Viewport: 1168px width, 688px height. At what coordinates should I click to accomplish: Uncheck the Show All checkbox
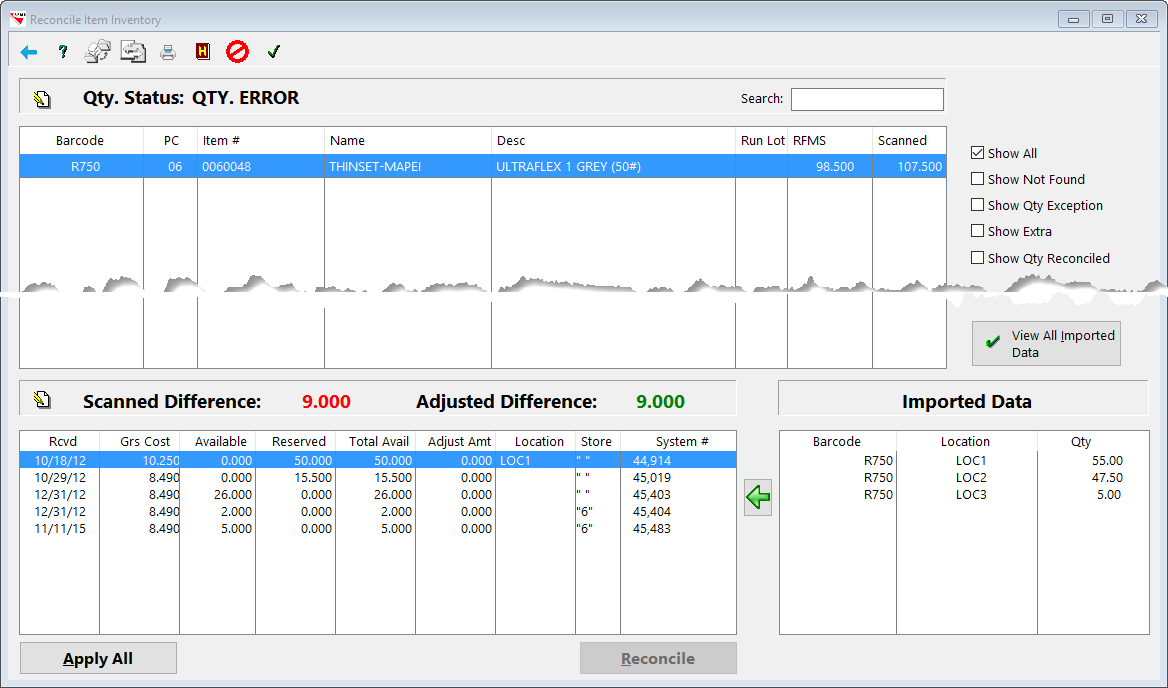(x=978, y=153)
